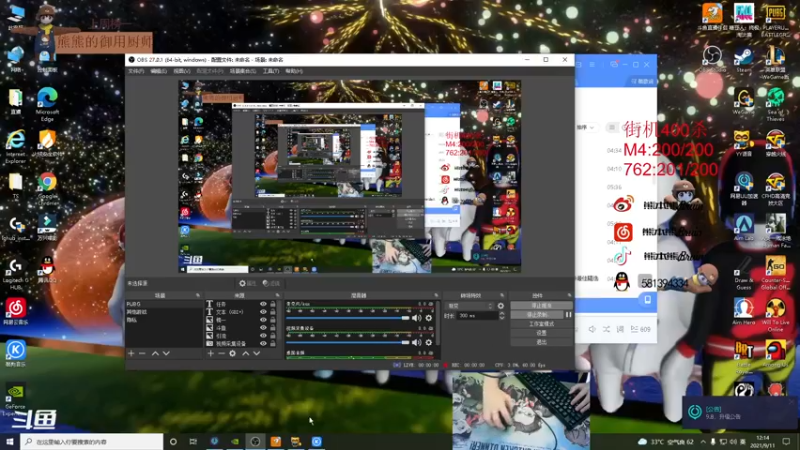The width and height of the screenshot is (800, 450).
Task: Open the OBS 场景集合 menu
Action: click(x=243, y=71)
